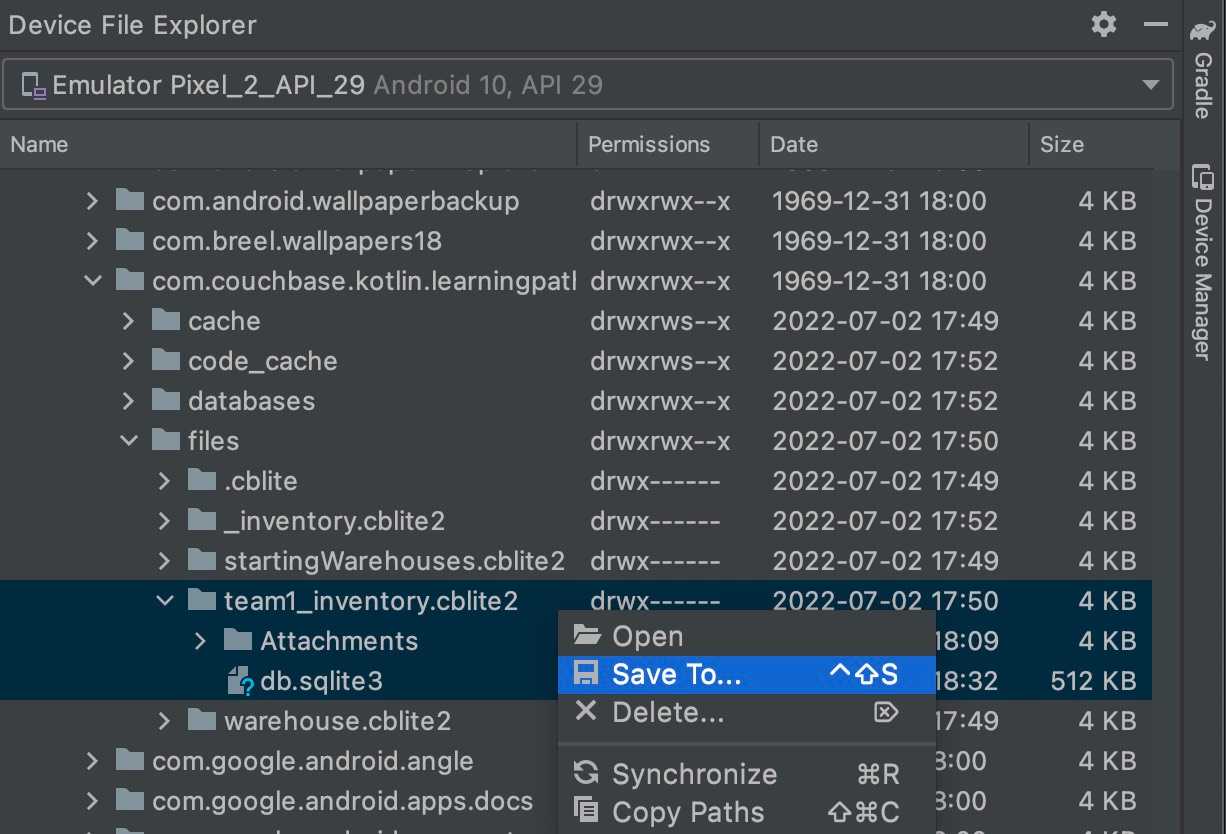
Task: Click the warehouse.cblite2 folder icon
Action: tap(201, 720)
